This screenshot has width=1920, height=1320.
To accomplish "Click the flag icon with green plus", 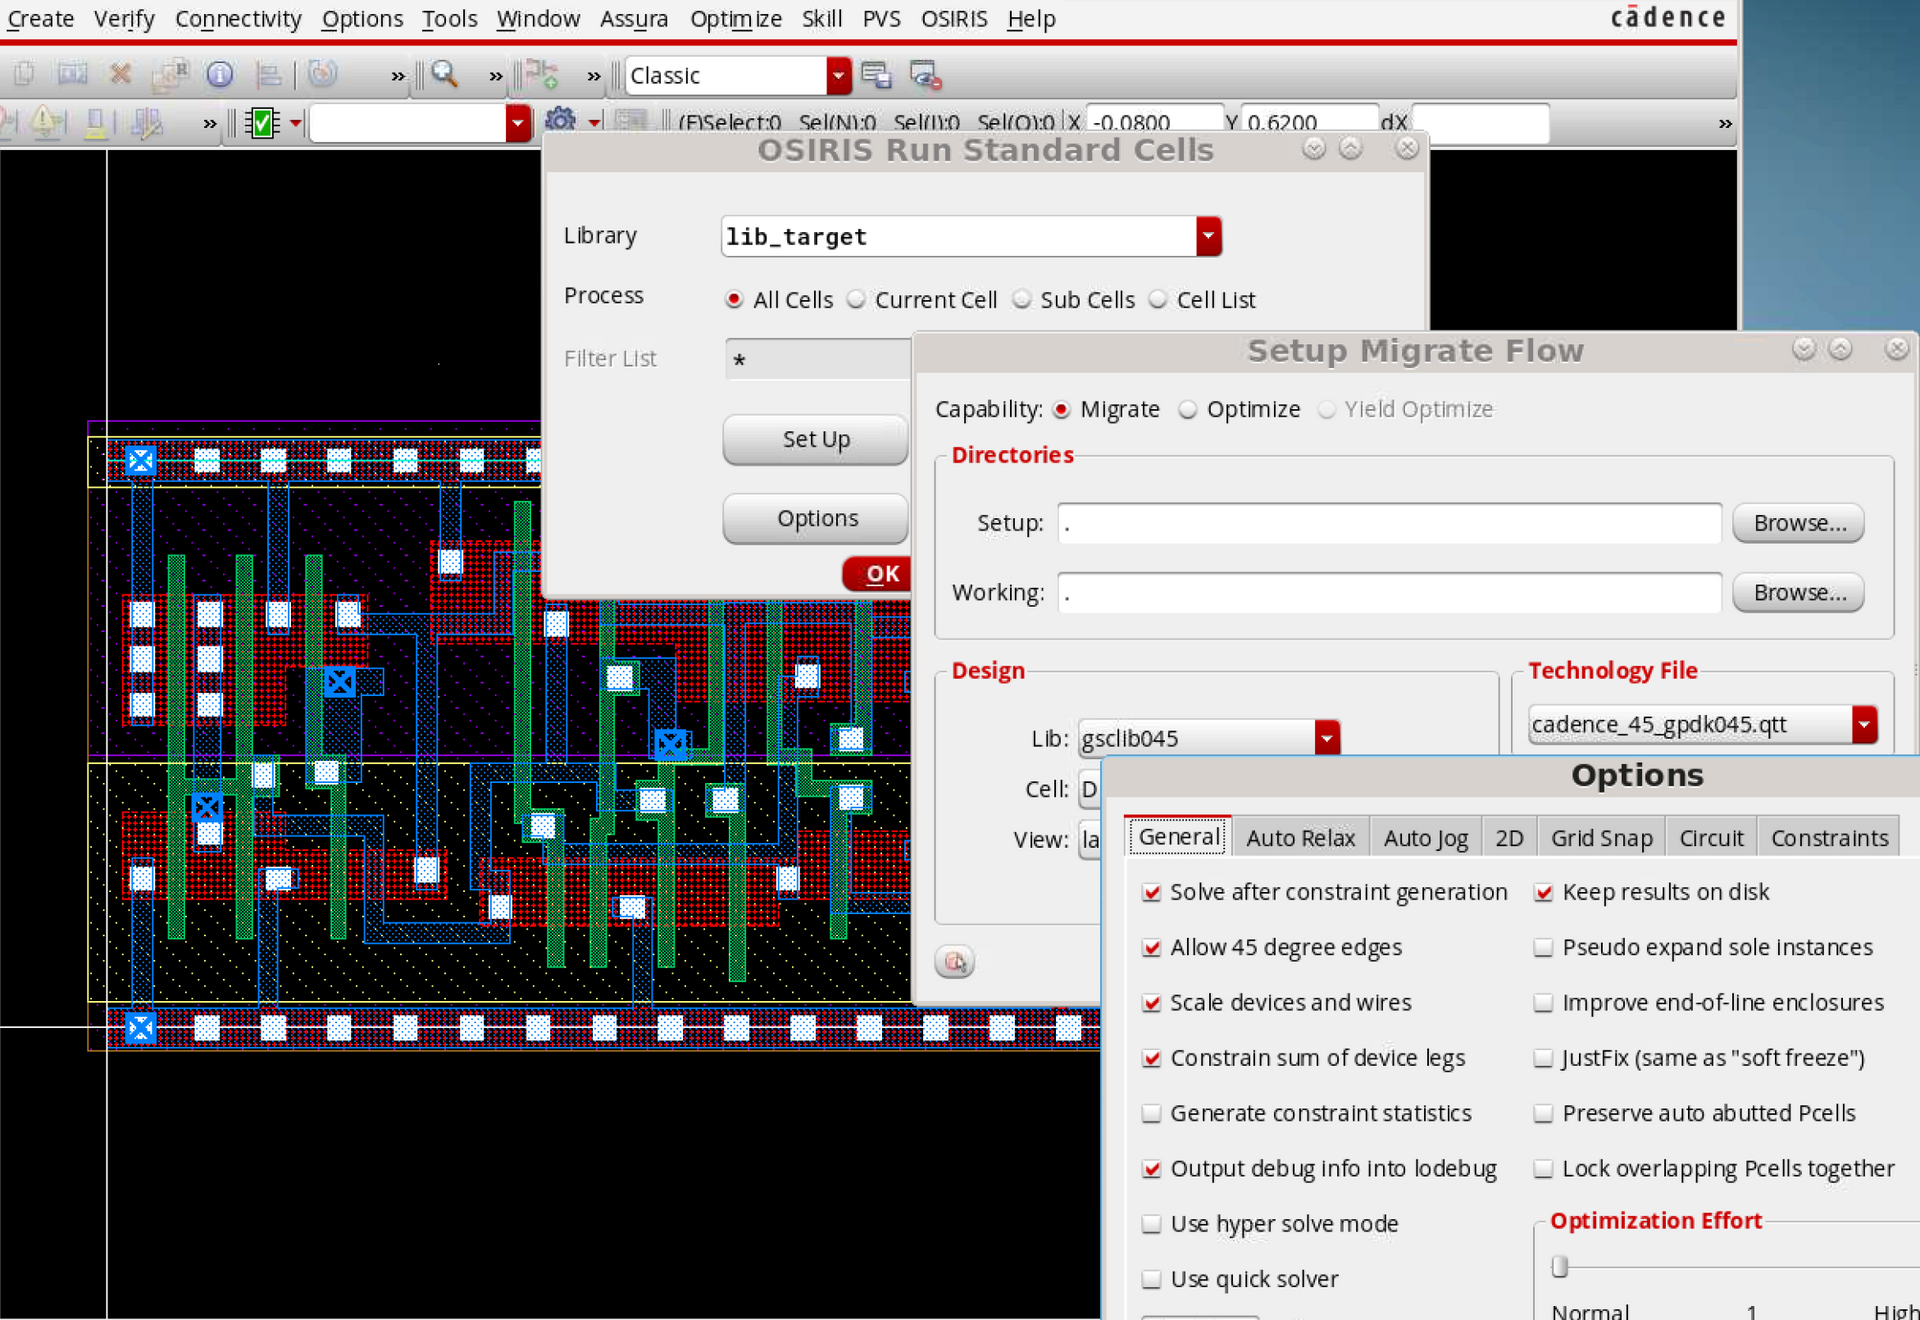I will pyautogui.click(x=542, y=74).
